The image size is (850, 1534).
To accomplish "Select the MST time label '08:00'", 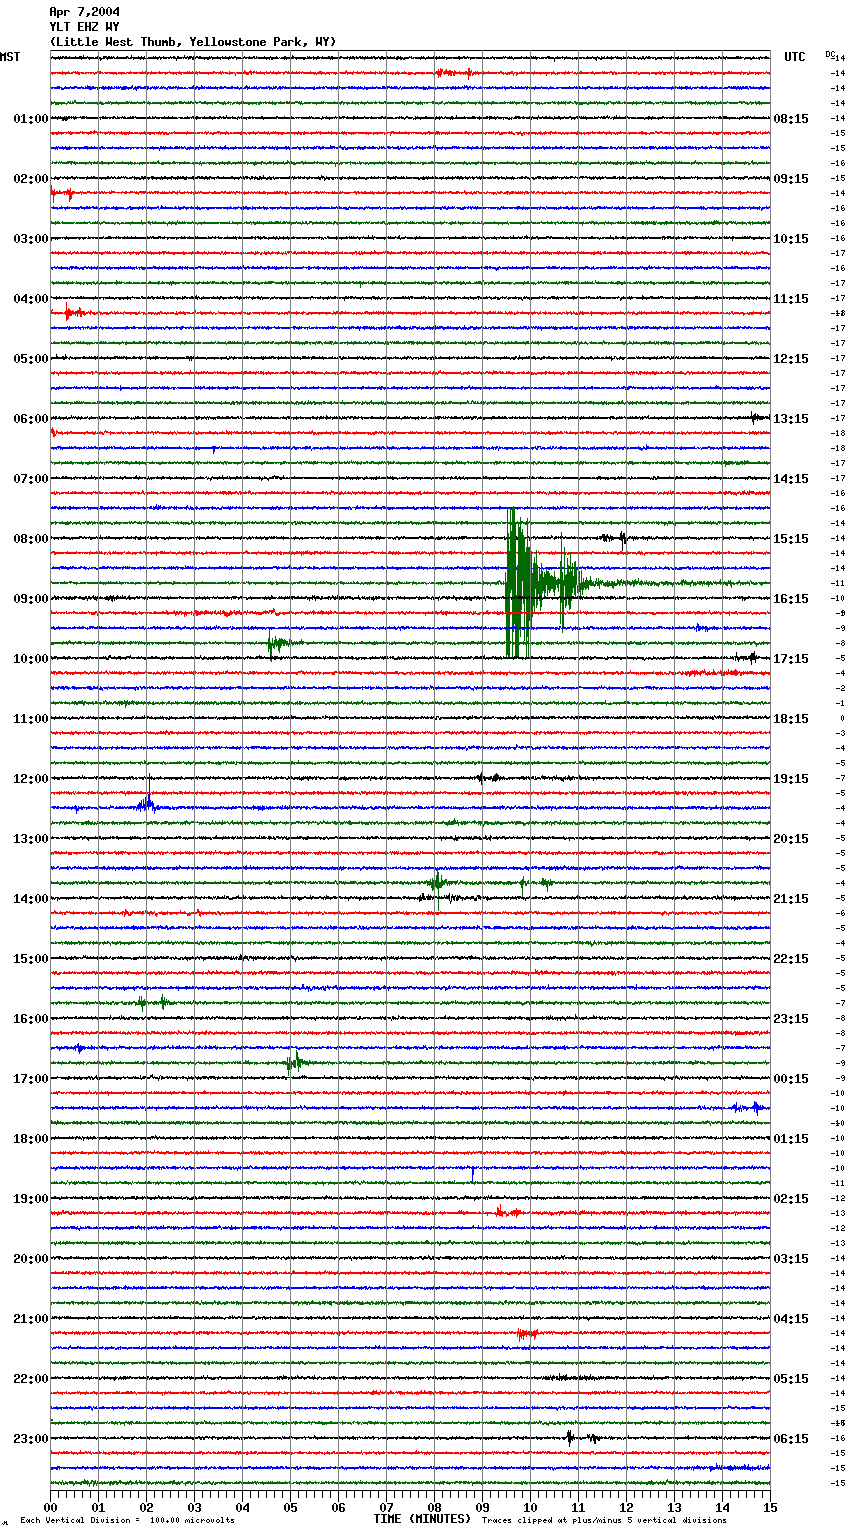I will click(31, 539).
